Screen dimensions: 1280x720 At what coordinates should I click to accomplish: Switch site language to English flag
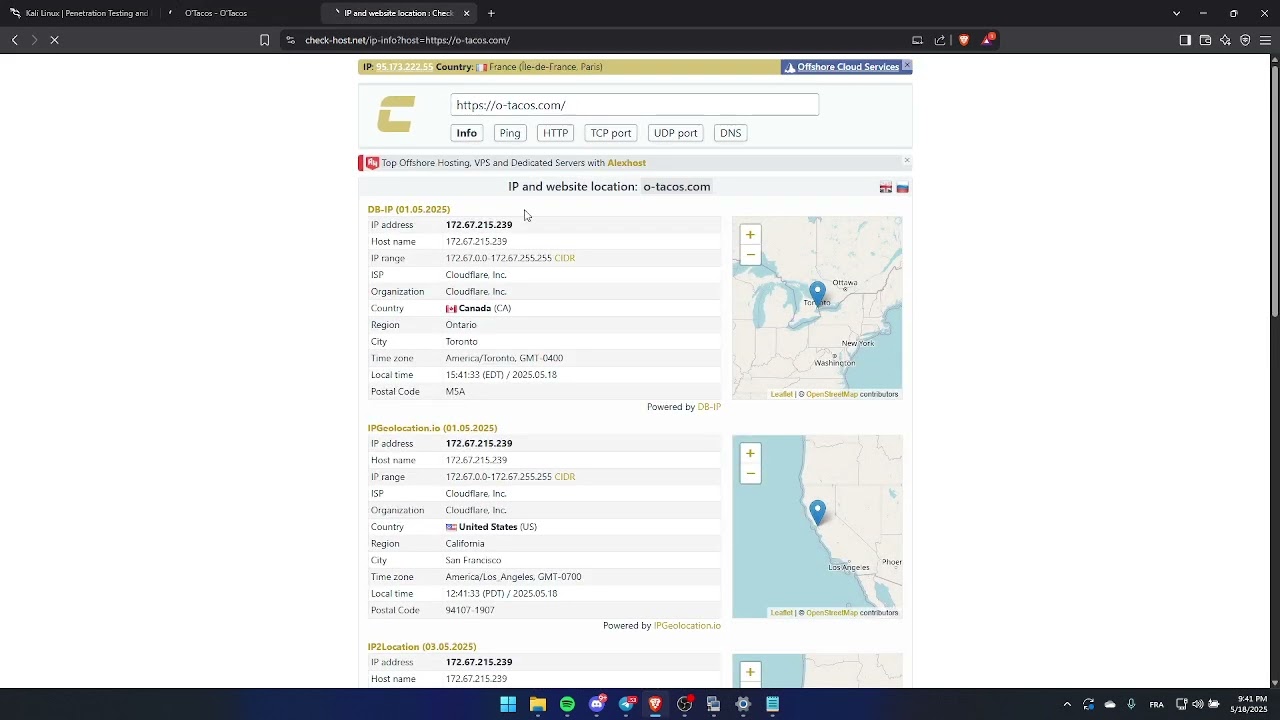point(886,188)
